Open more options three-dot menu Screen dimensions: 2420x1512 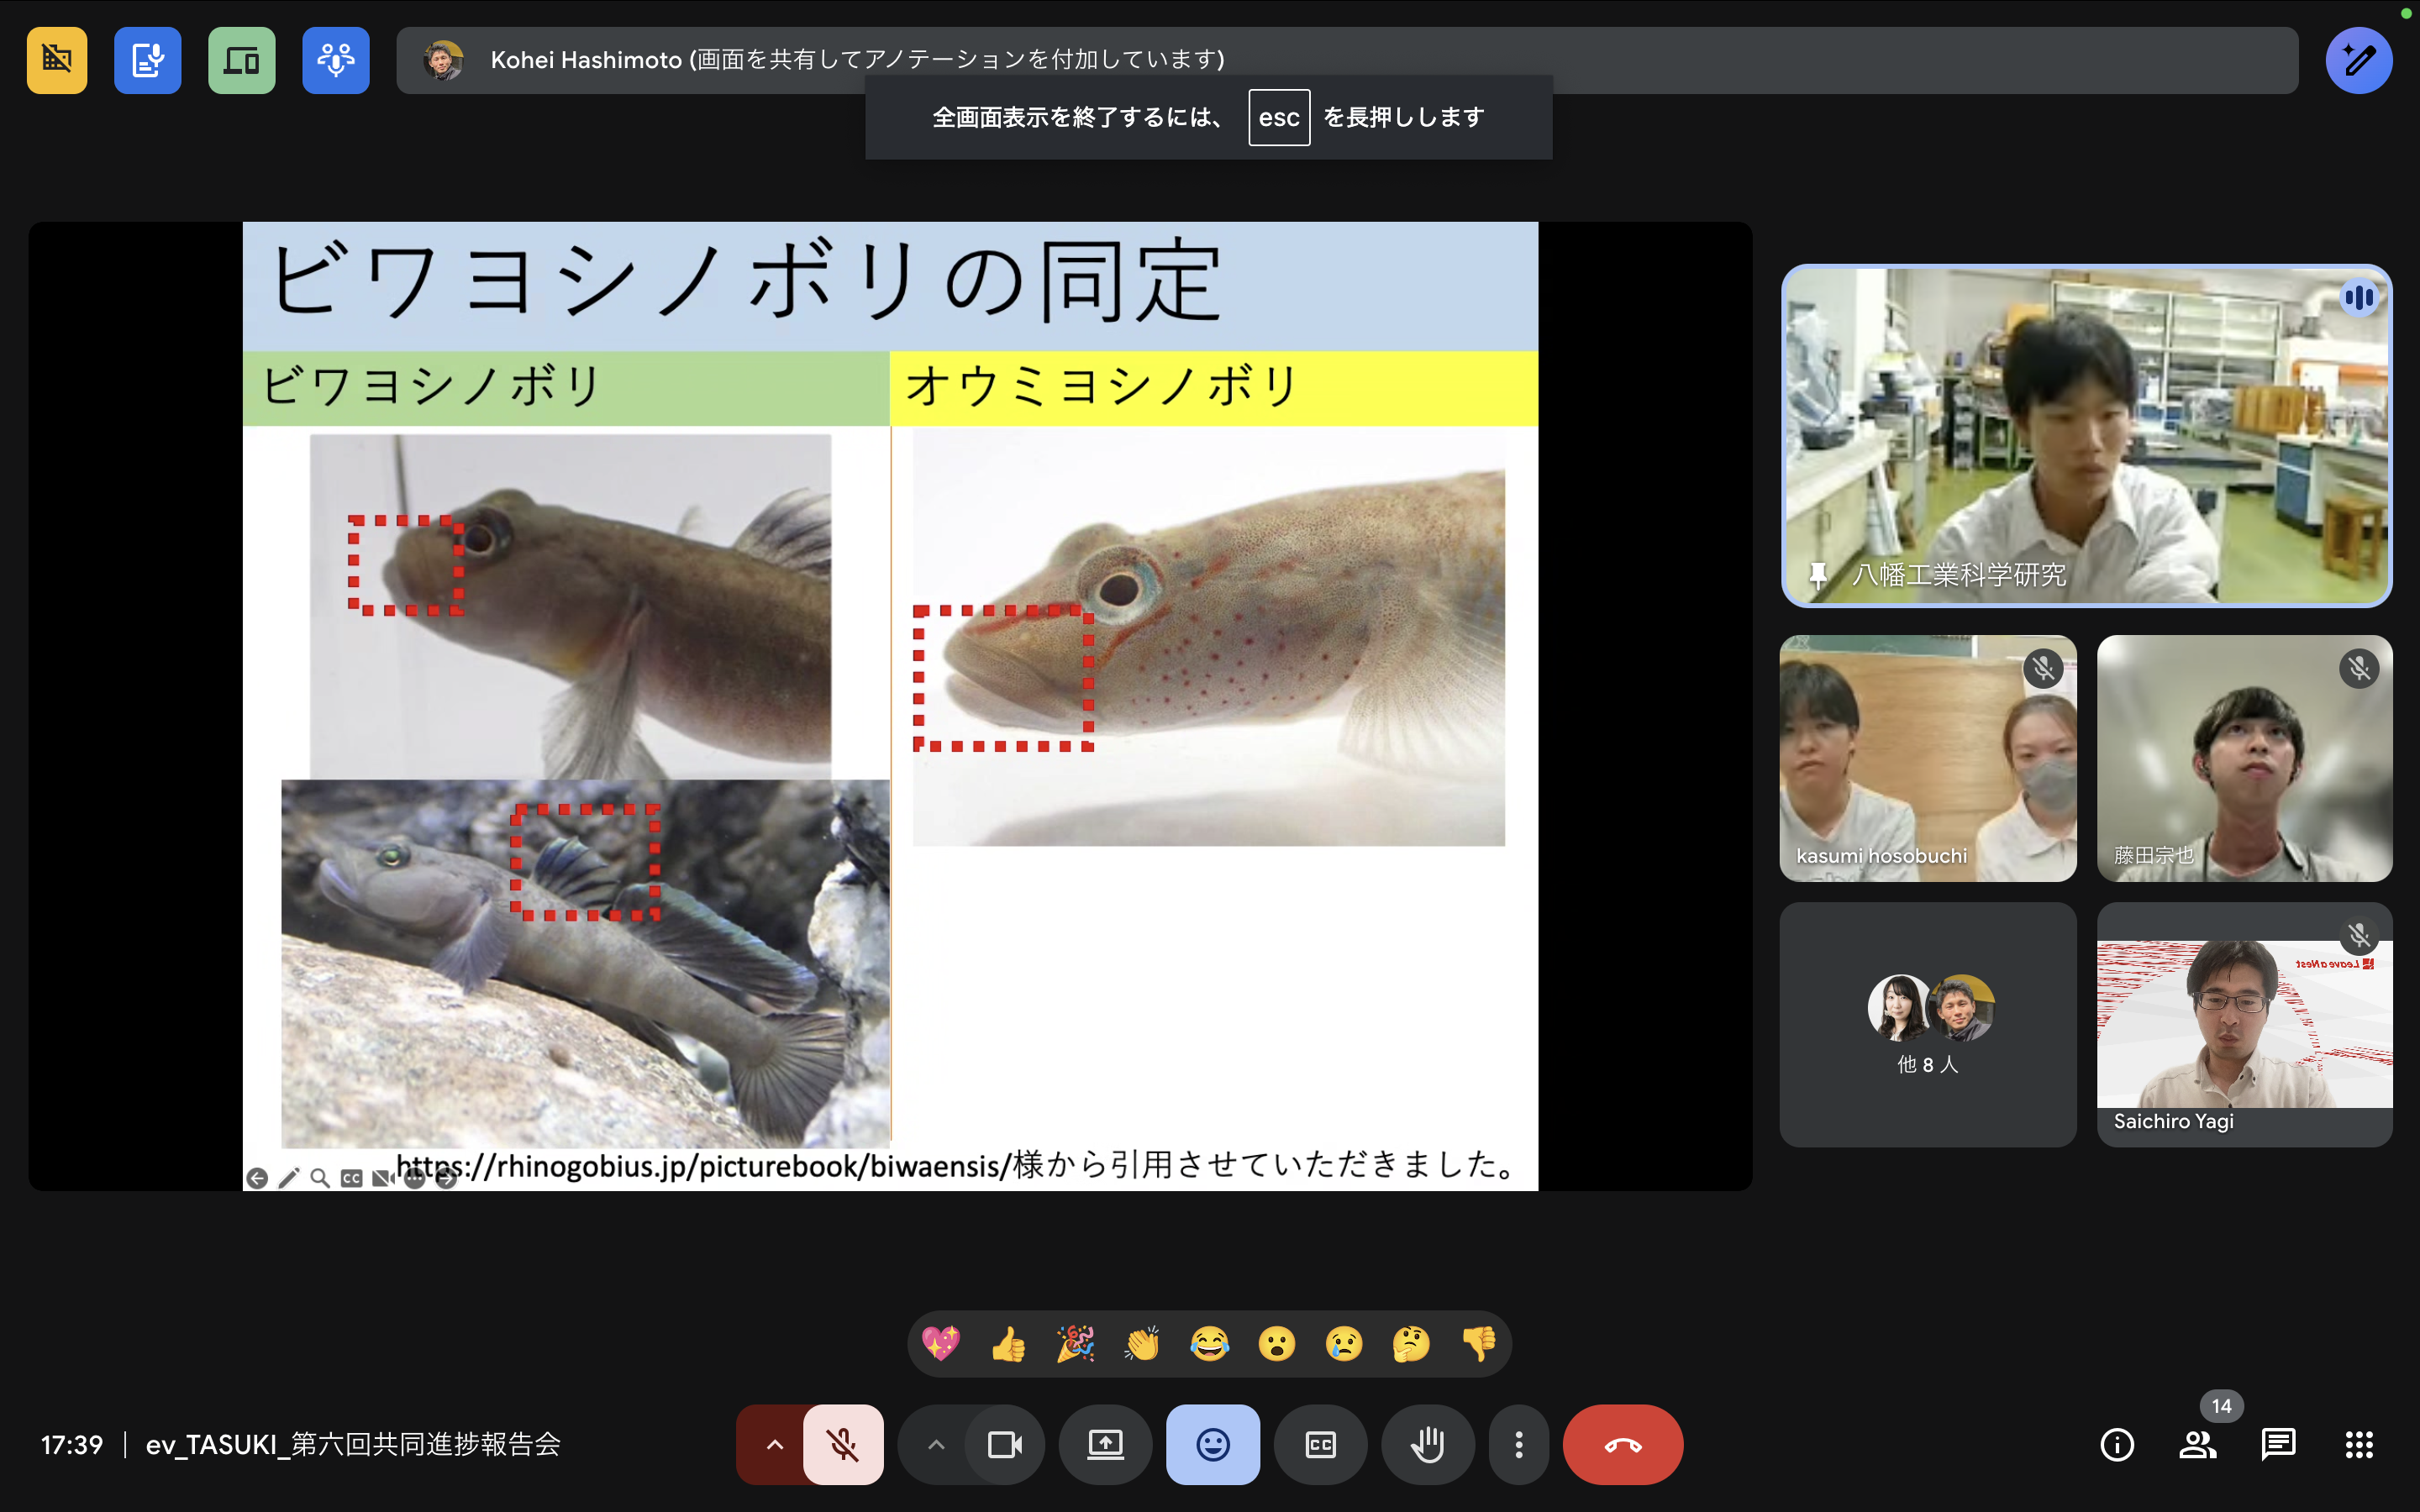(x=1518, y=1444)
